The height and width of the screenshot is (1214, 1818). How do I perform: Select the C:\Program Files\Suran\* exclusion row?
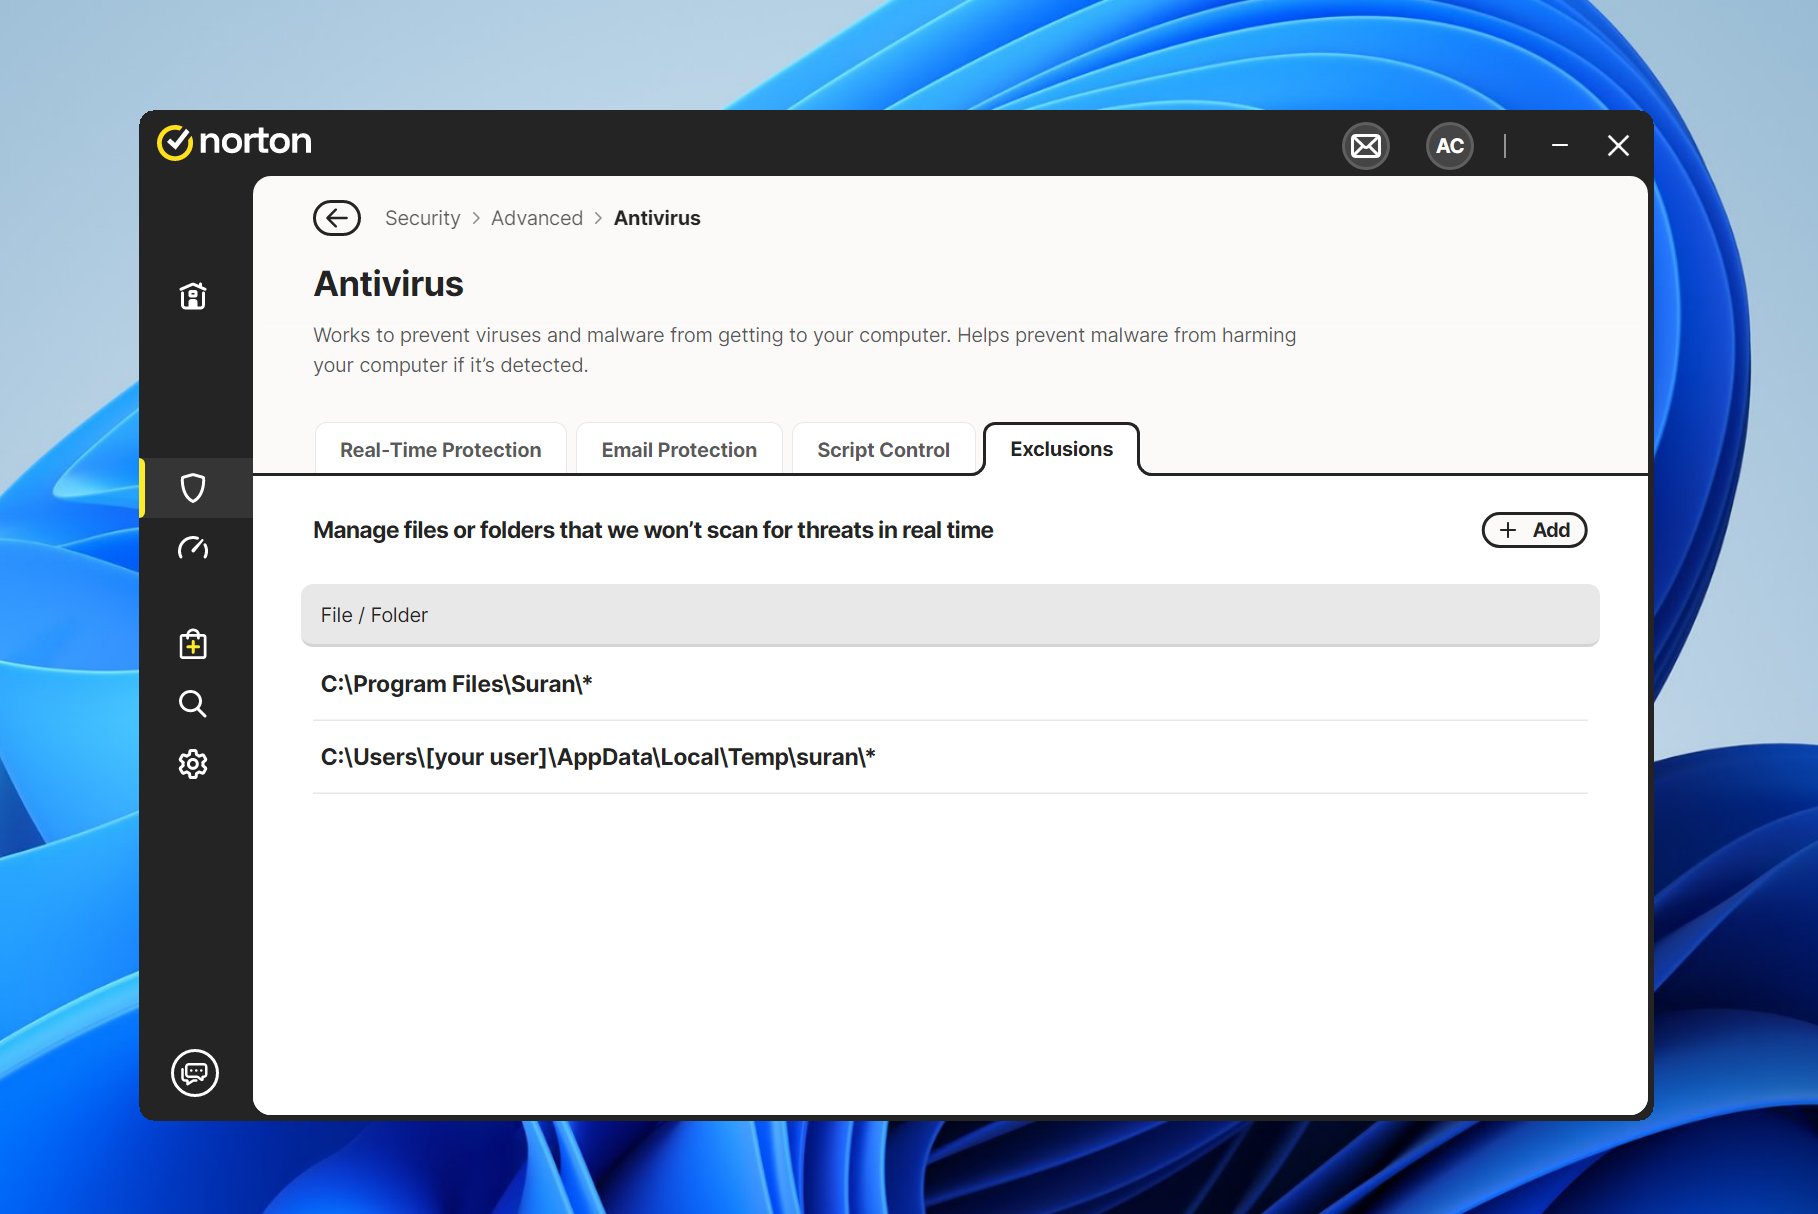[x=950, y=684]
